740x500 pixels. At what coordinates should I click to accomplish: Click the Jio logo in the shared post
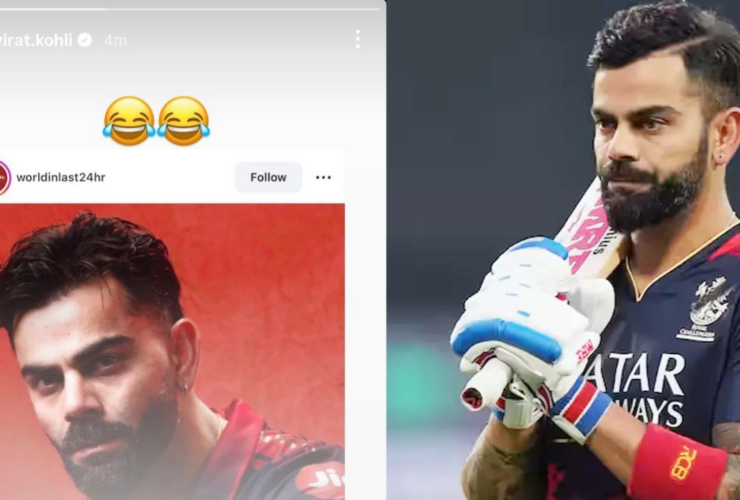click(x=322, y=481)
